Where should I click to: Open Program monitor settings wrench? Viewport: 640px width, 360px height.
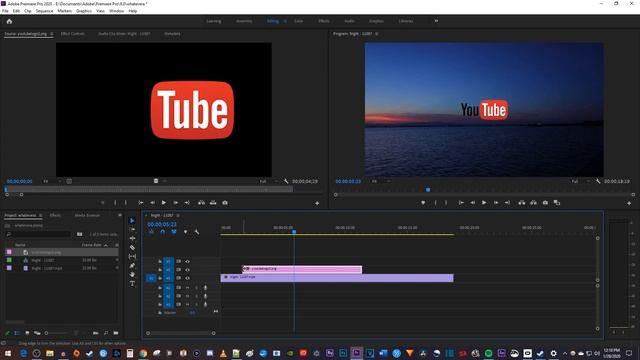click(x=598, y=181)
